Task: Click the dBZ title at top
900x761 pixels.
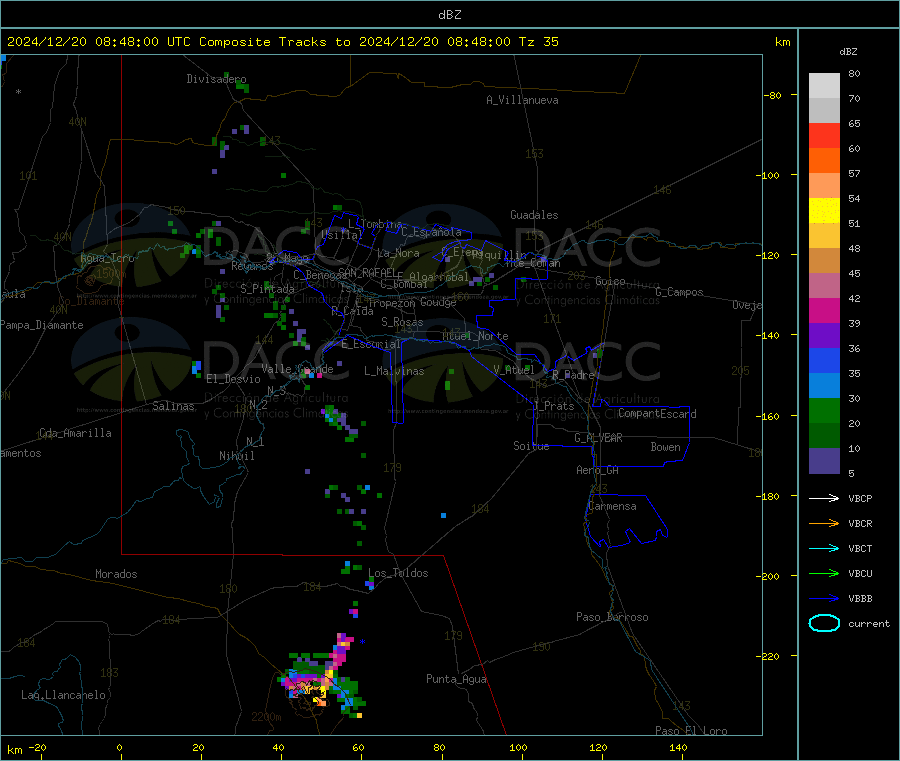Action: pos(449,15)
